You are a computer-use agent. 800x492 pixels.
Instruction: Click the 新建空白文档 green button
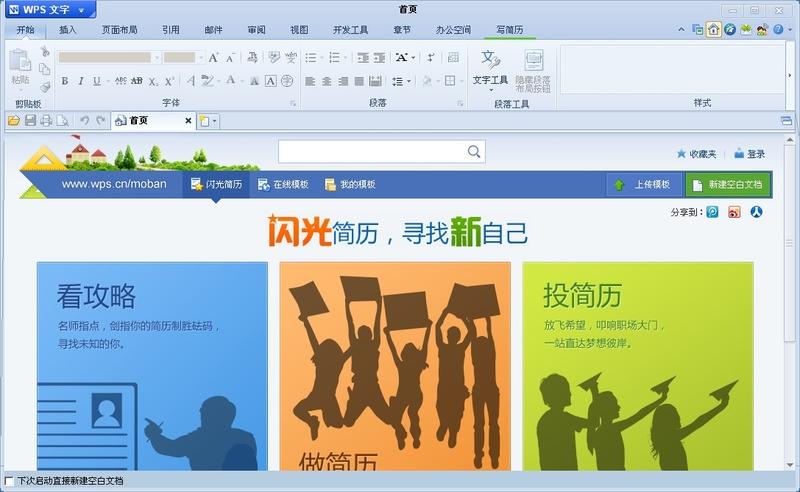(728, 184)
